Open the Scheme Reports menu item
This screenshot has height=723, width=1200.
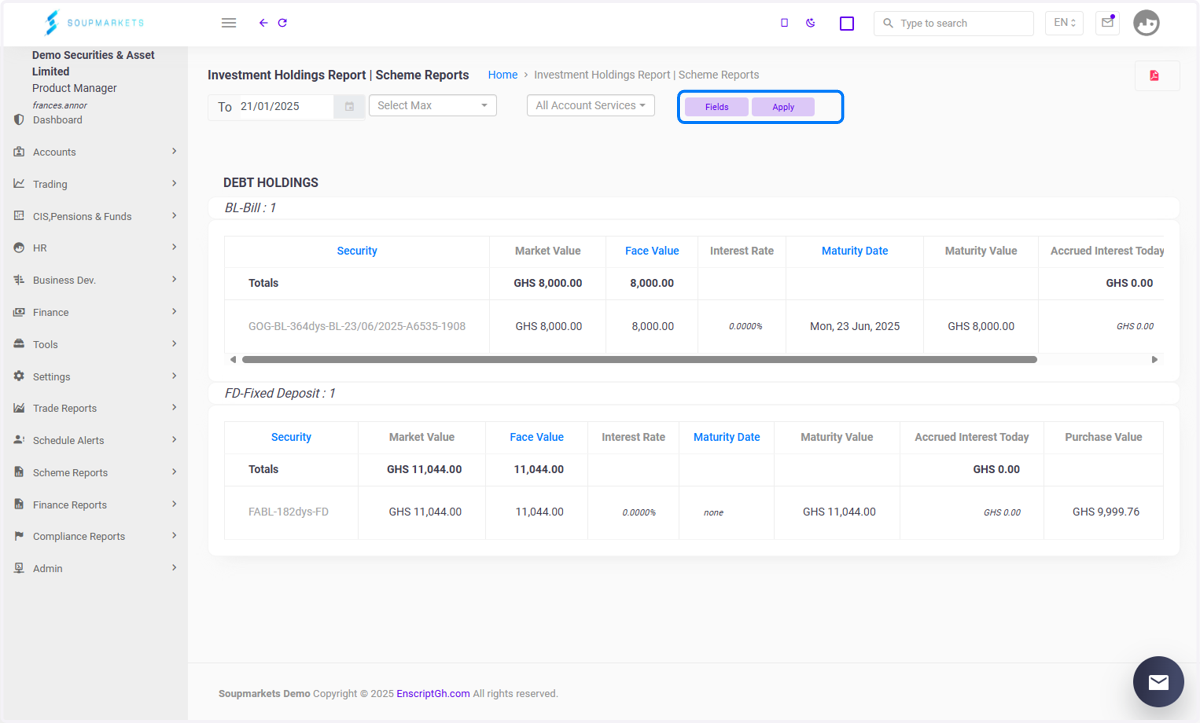70,473
